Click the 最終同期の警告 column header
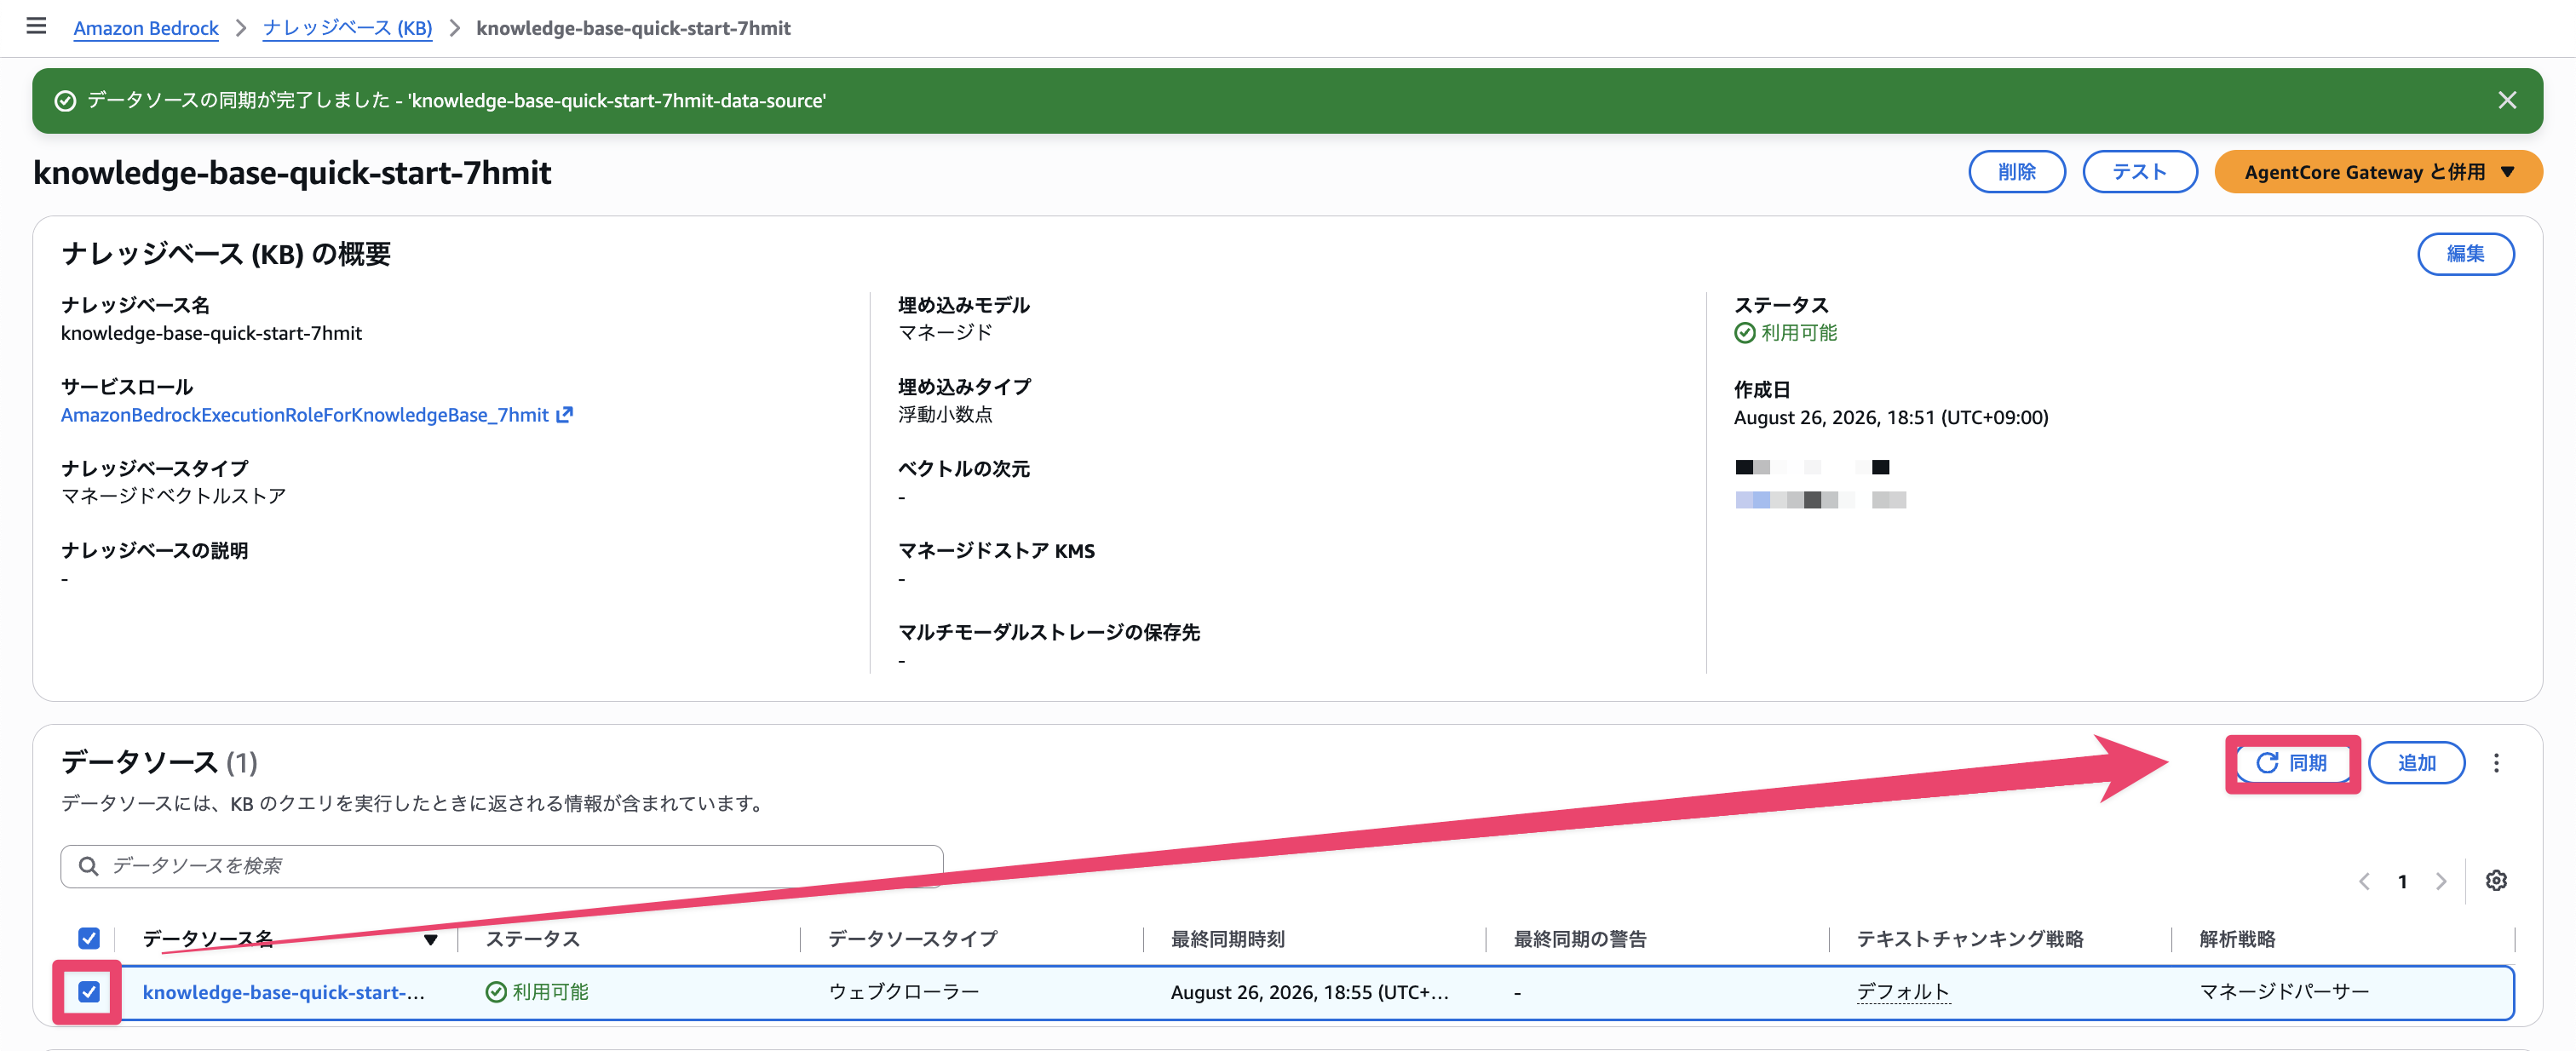The image size is (2576, 1051). (x=1580, y=939)
